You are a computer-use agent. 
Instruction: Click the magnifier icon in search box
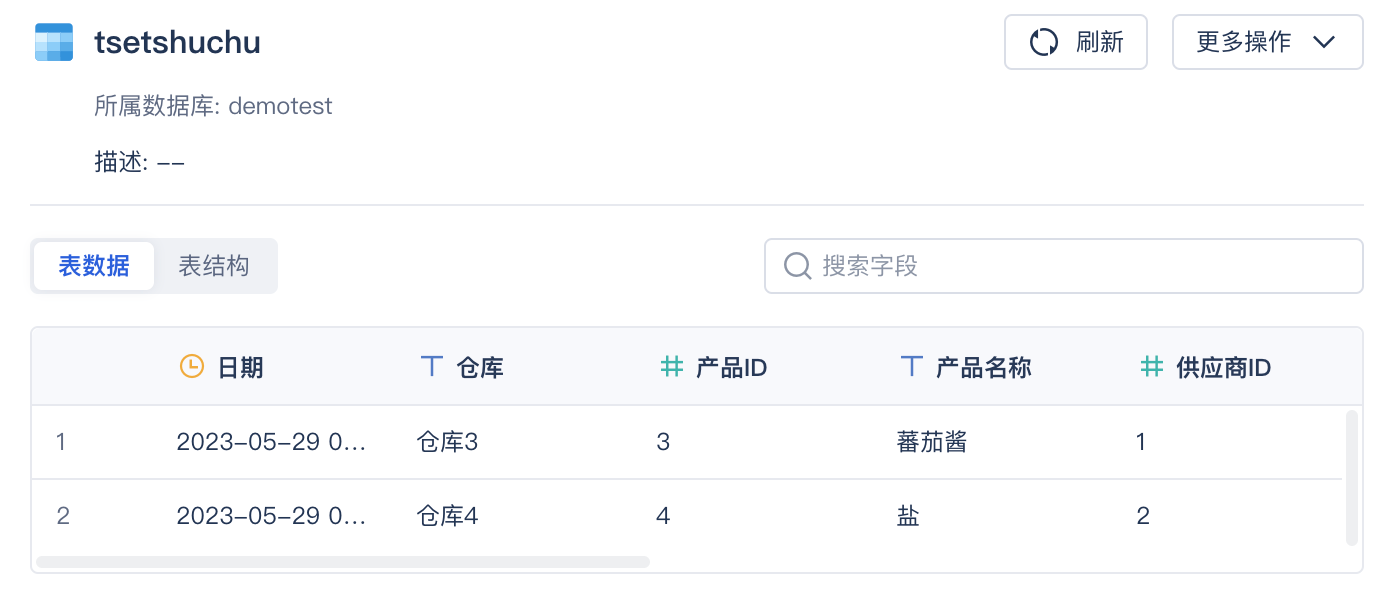(x=797, y=266)
